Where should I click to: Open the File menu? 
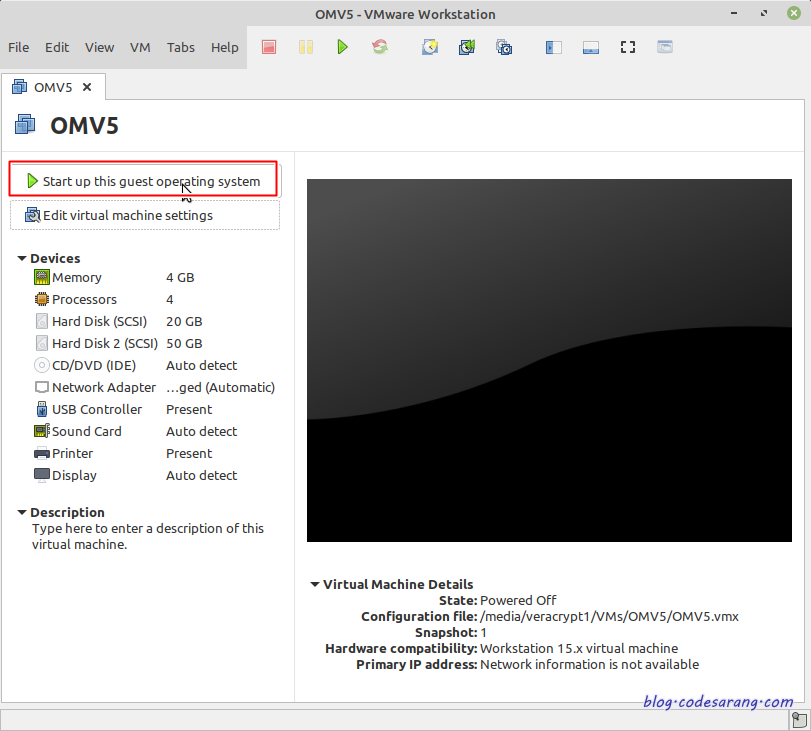coord(19,47)
